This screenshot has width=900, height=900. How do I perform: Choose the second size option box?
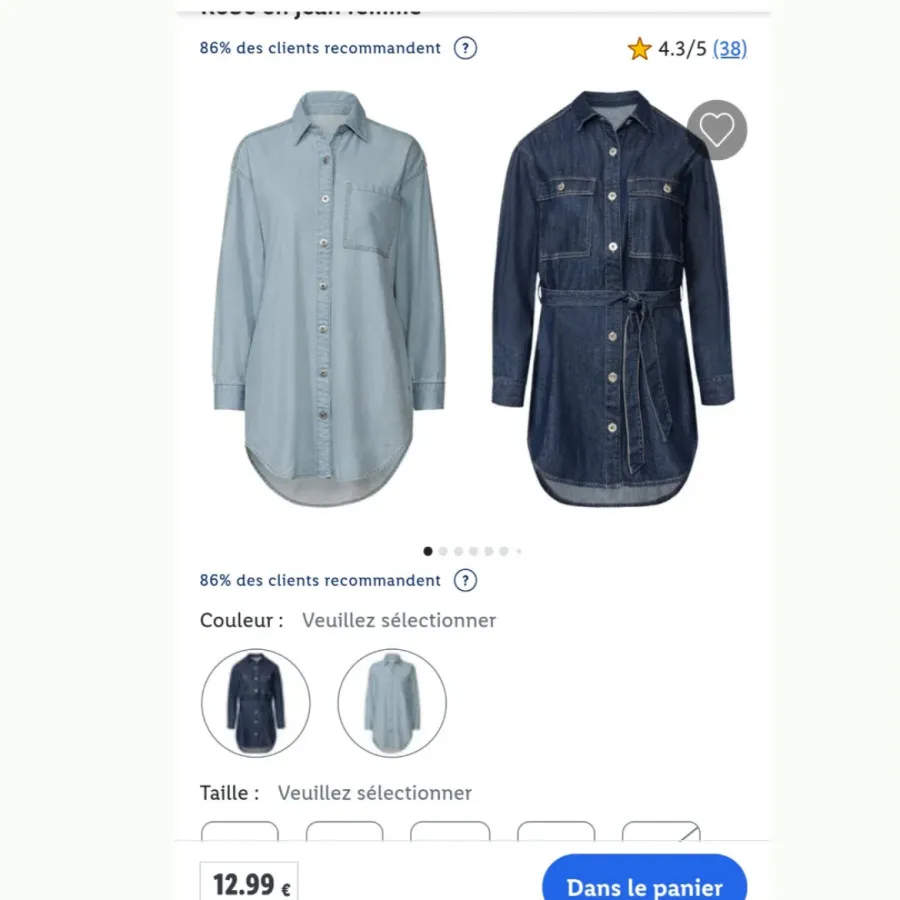point(344,831)
